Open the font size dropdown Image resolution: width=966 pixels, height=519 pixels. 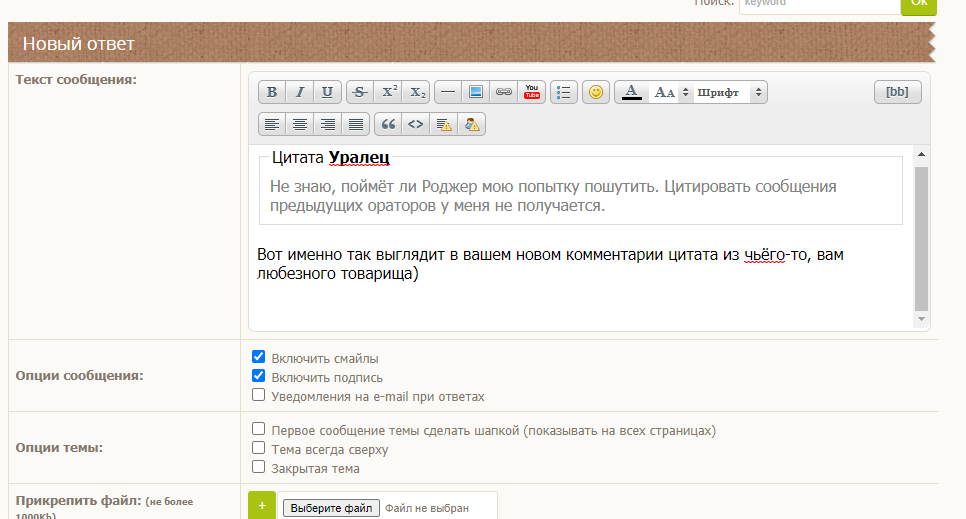[x=670, y=92]
